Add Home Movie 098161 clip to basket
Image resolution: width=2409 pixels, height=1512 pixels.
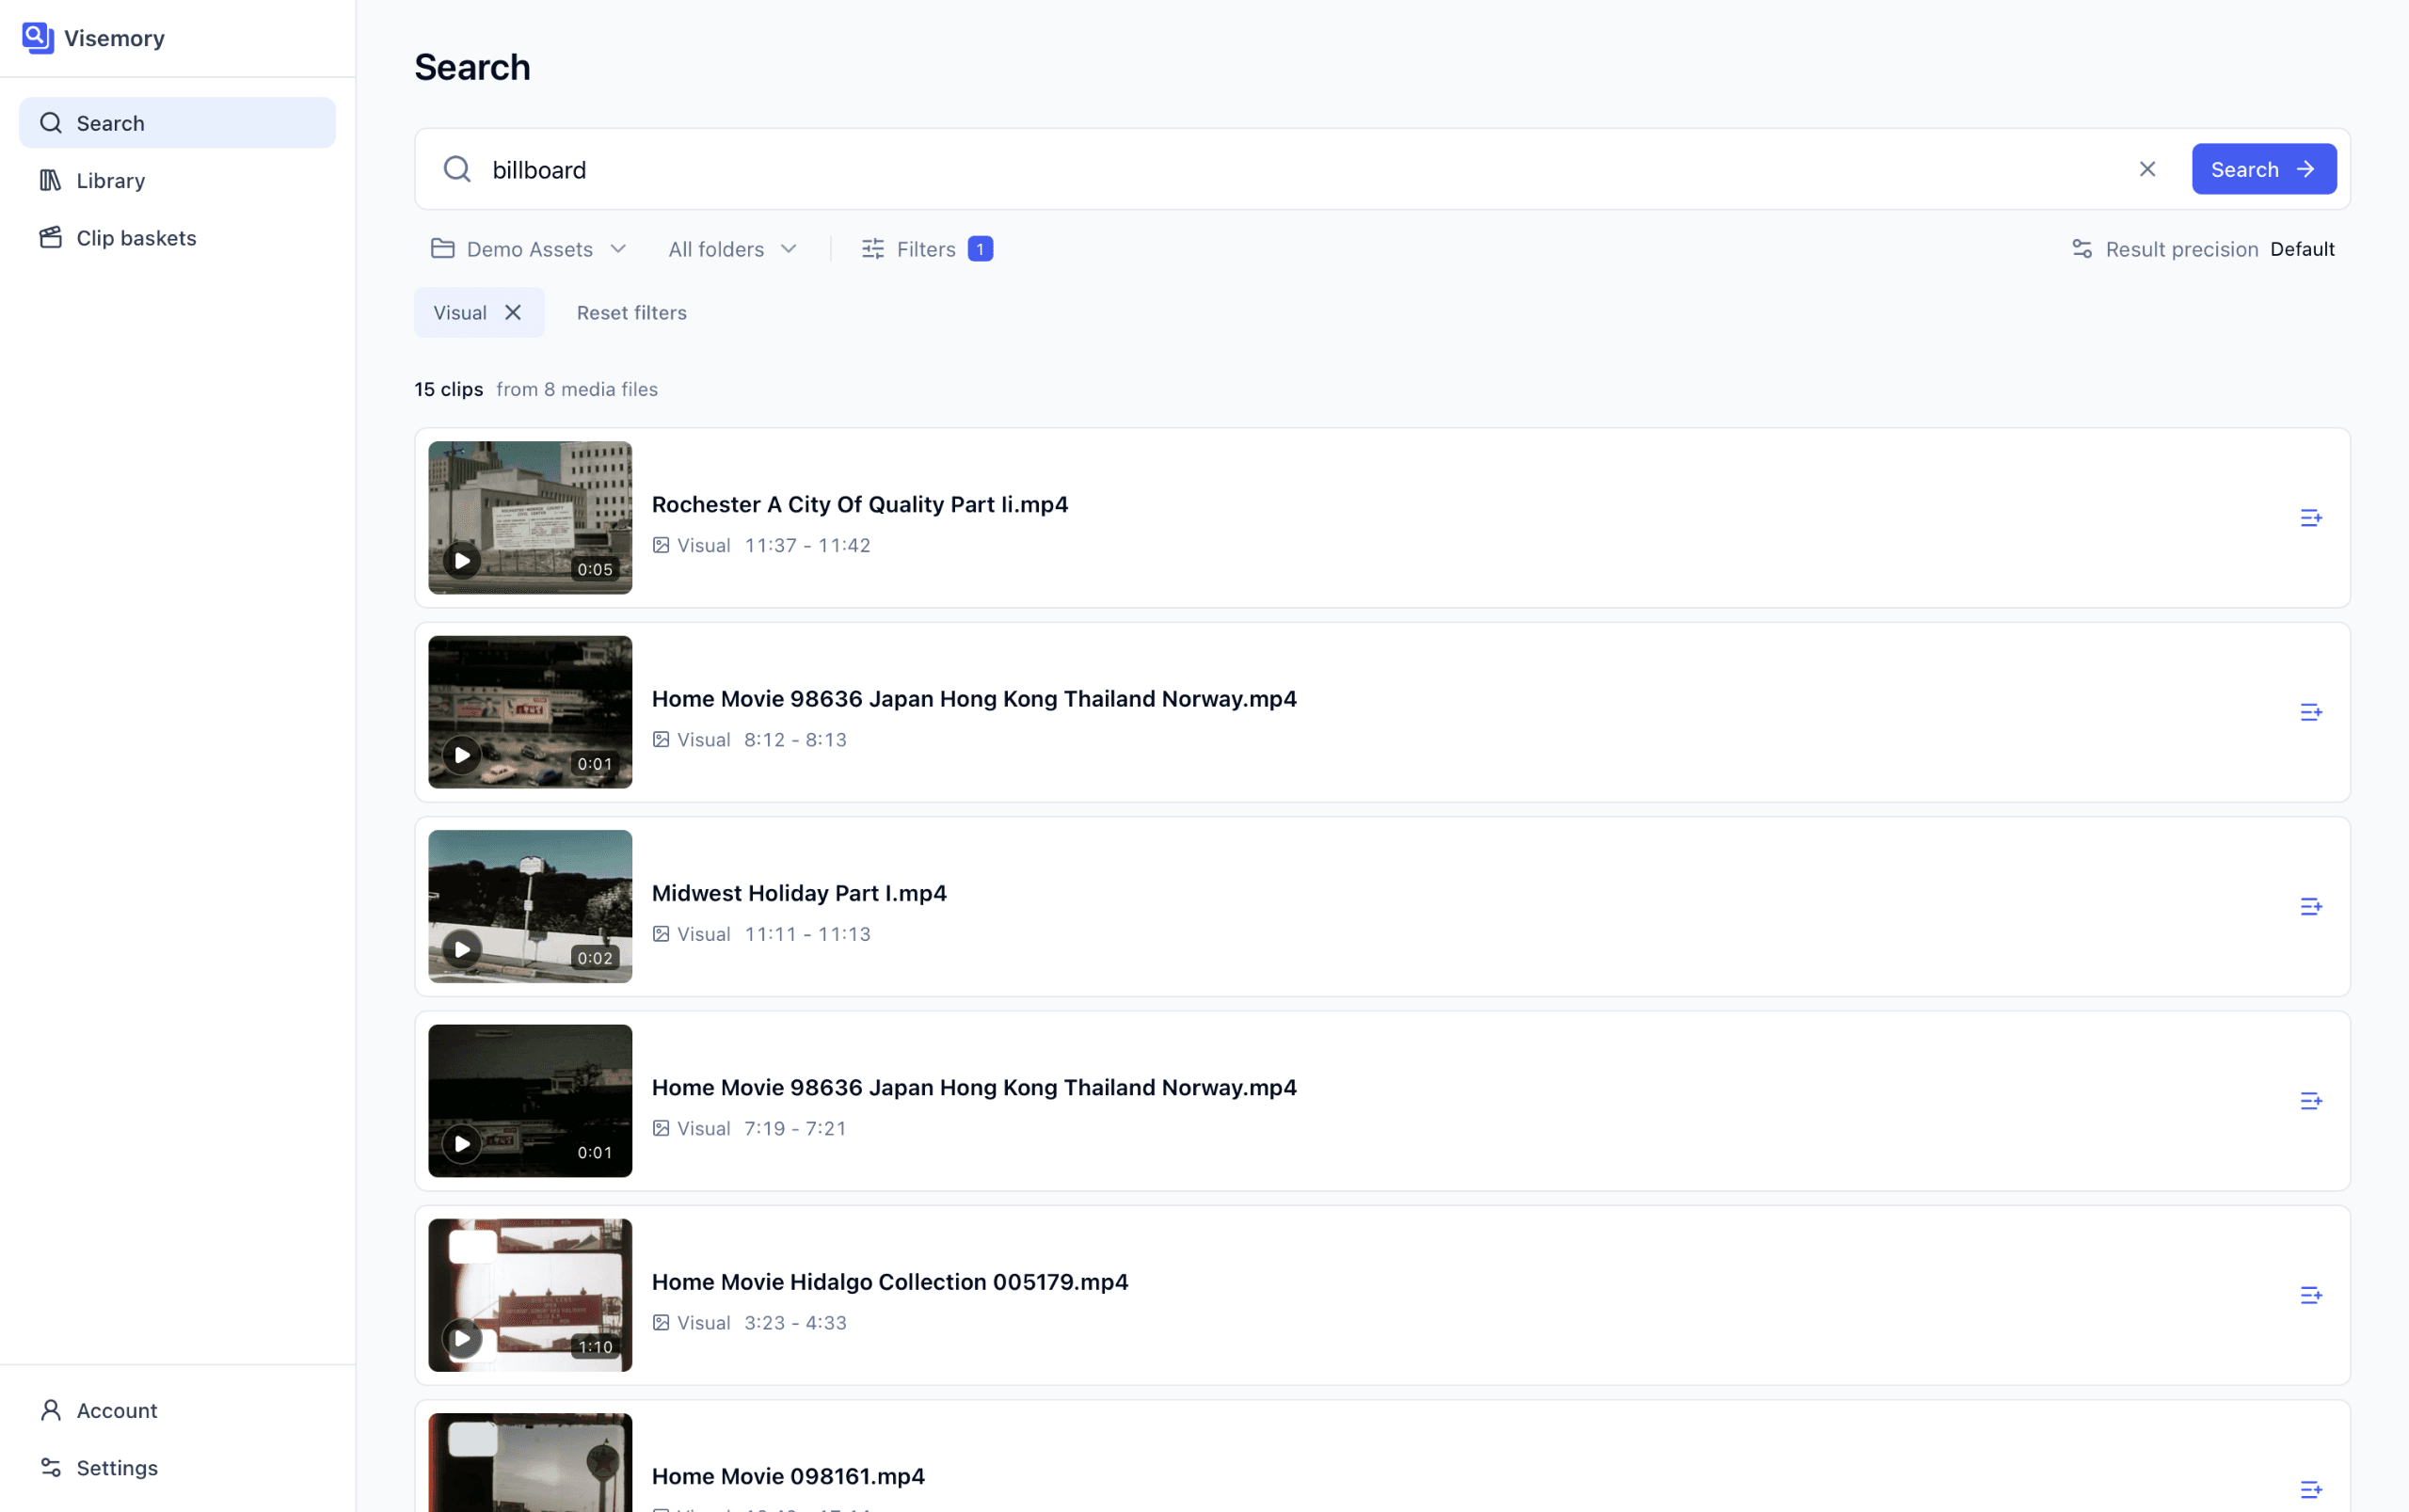tap(2310, 1489)
